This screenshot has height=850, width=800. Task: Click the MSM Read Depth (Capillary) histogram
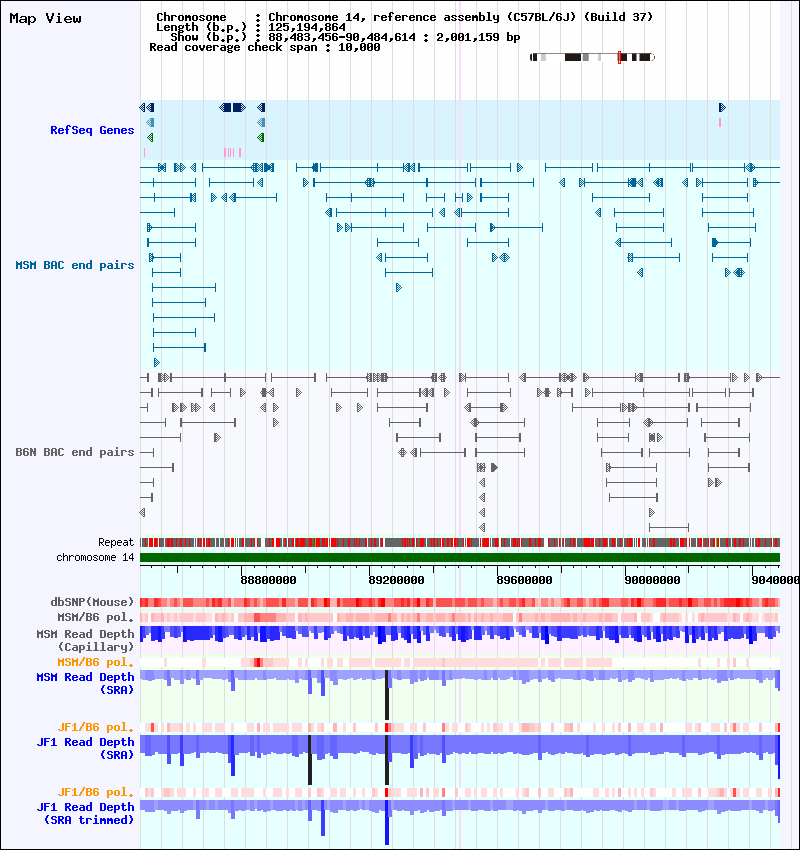coord(460,635)
